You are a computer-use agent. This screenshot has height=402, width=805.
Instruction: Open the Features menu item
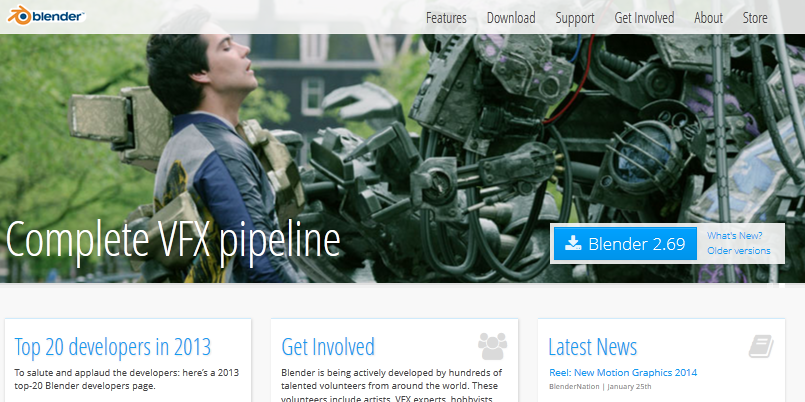click(x=446, y=18)
